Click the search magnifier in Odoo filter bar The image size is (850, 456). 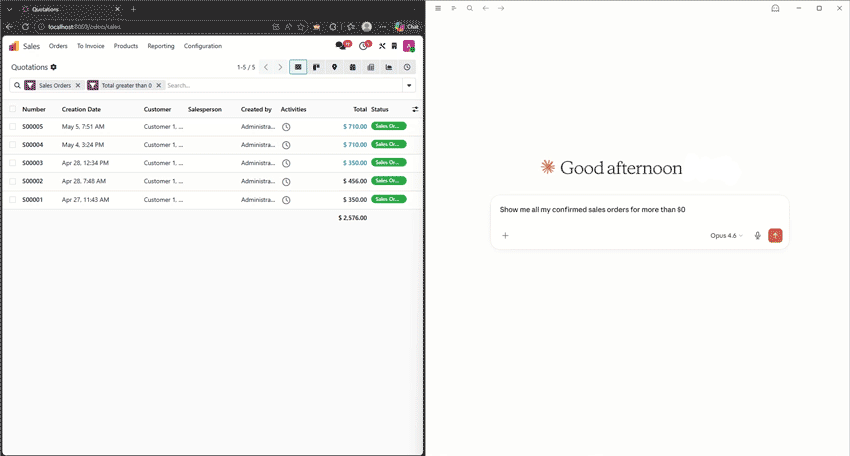click(17, 86)
